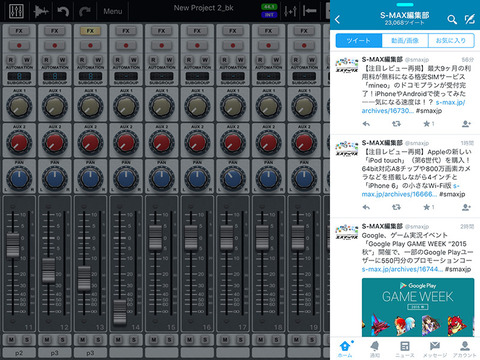
Task: Go back with the Twitter back arrow
Action: click(338, 19)
